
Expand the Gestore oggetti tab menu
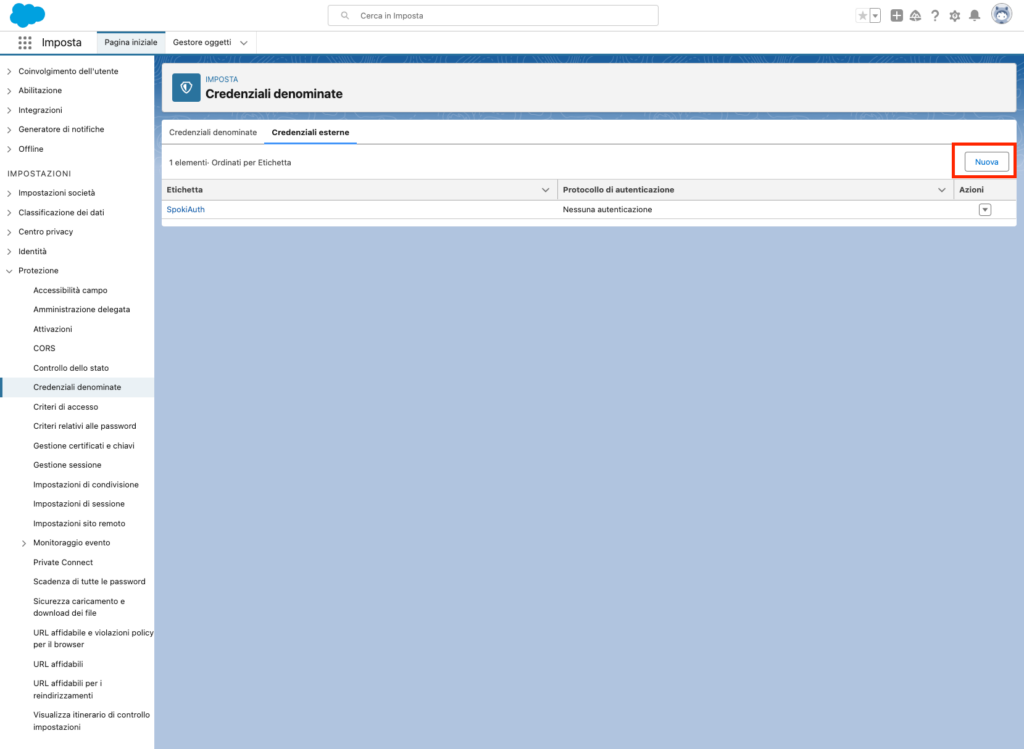244,43
